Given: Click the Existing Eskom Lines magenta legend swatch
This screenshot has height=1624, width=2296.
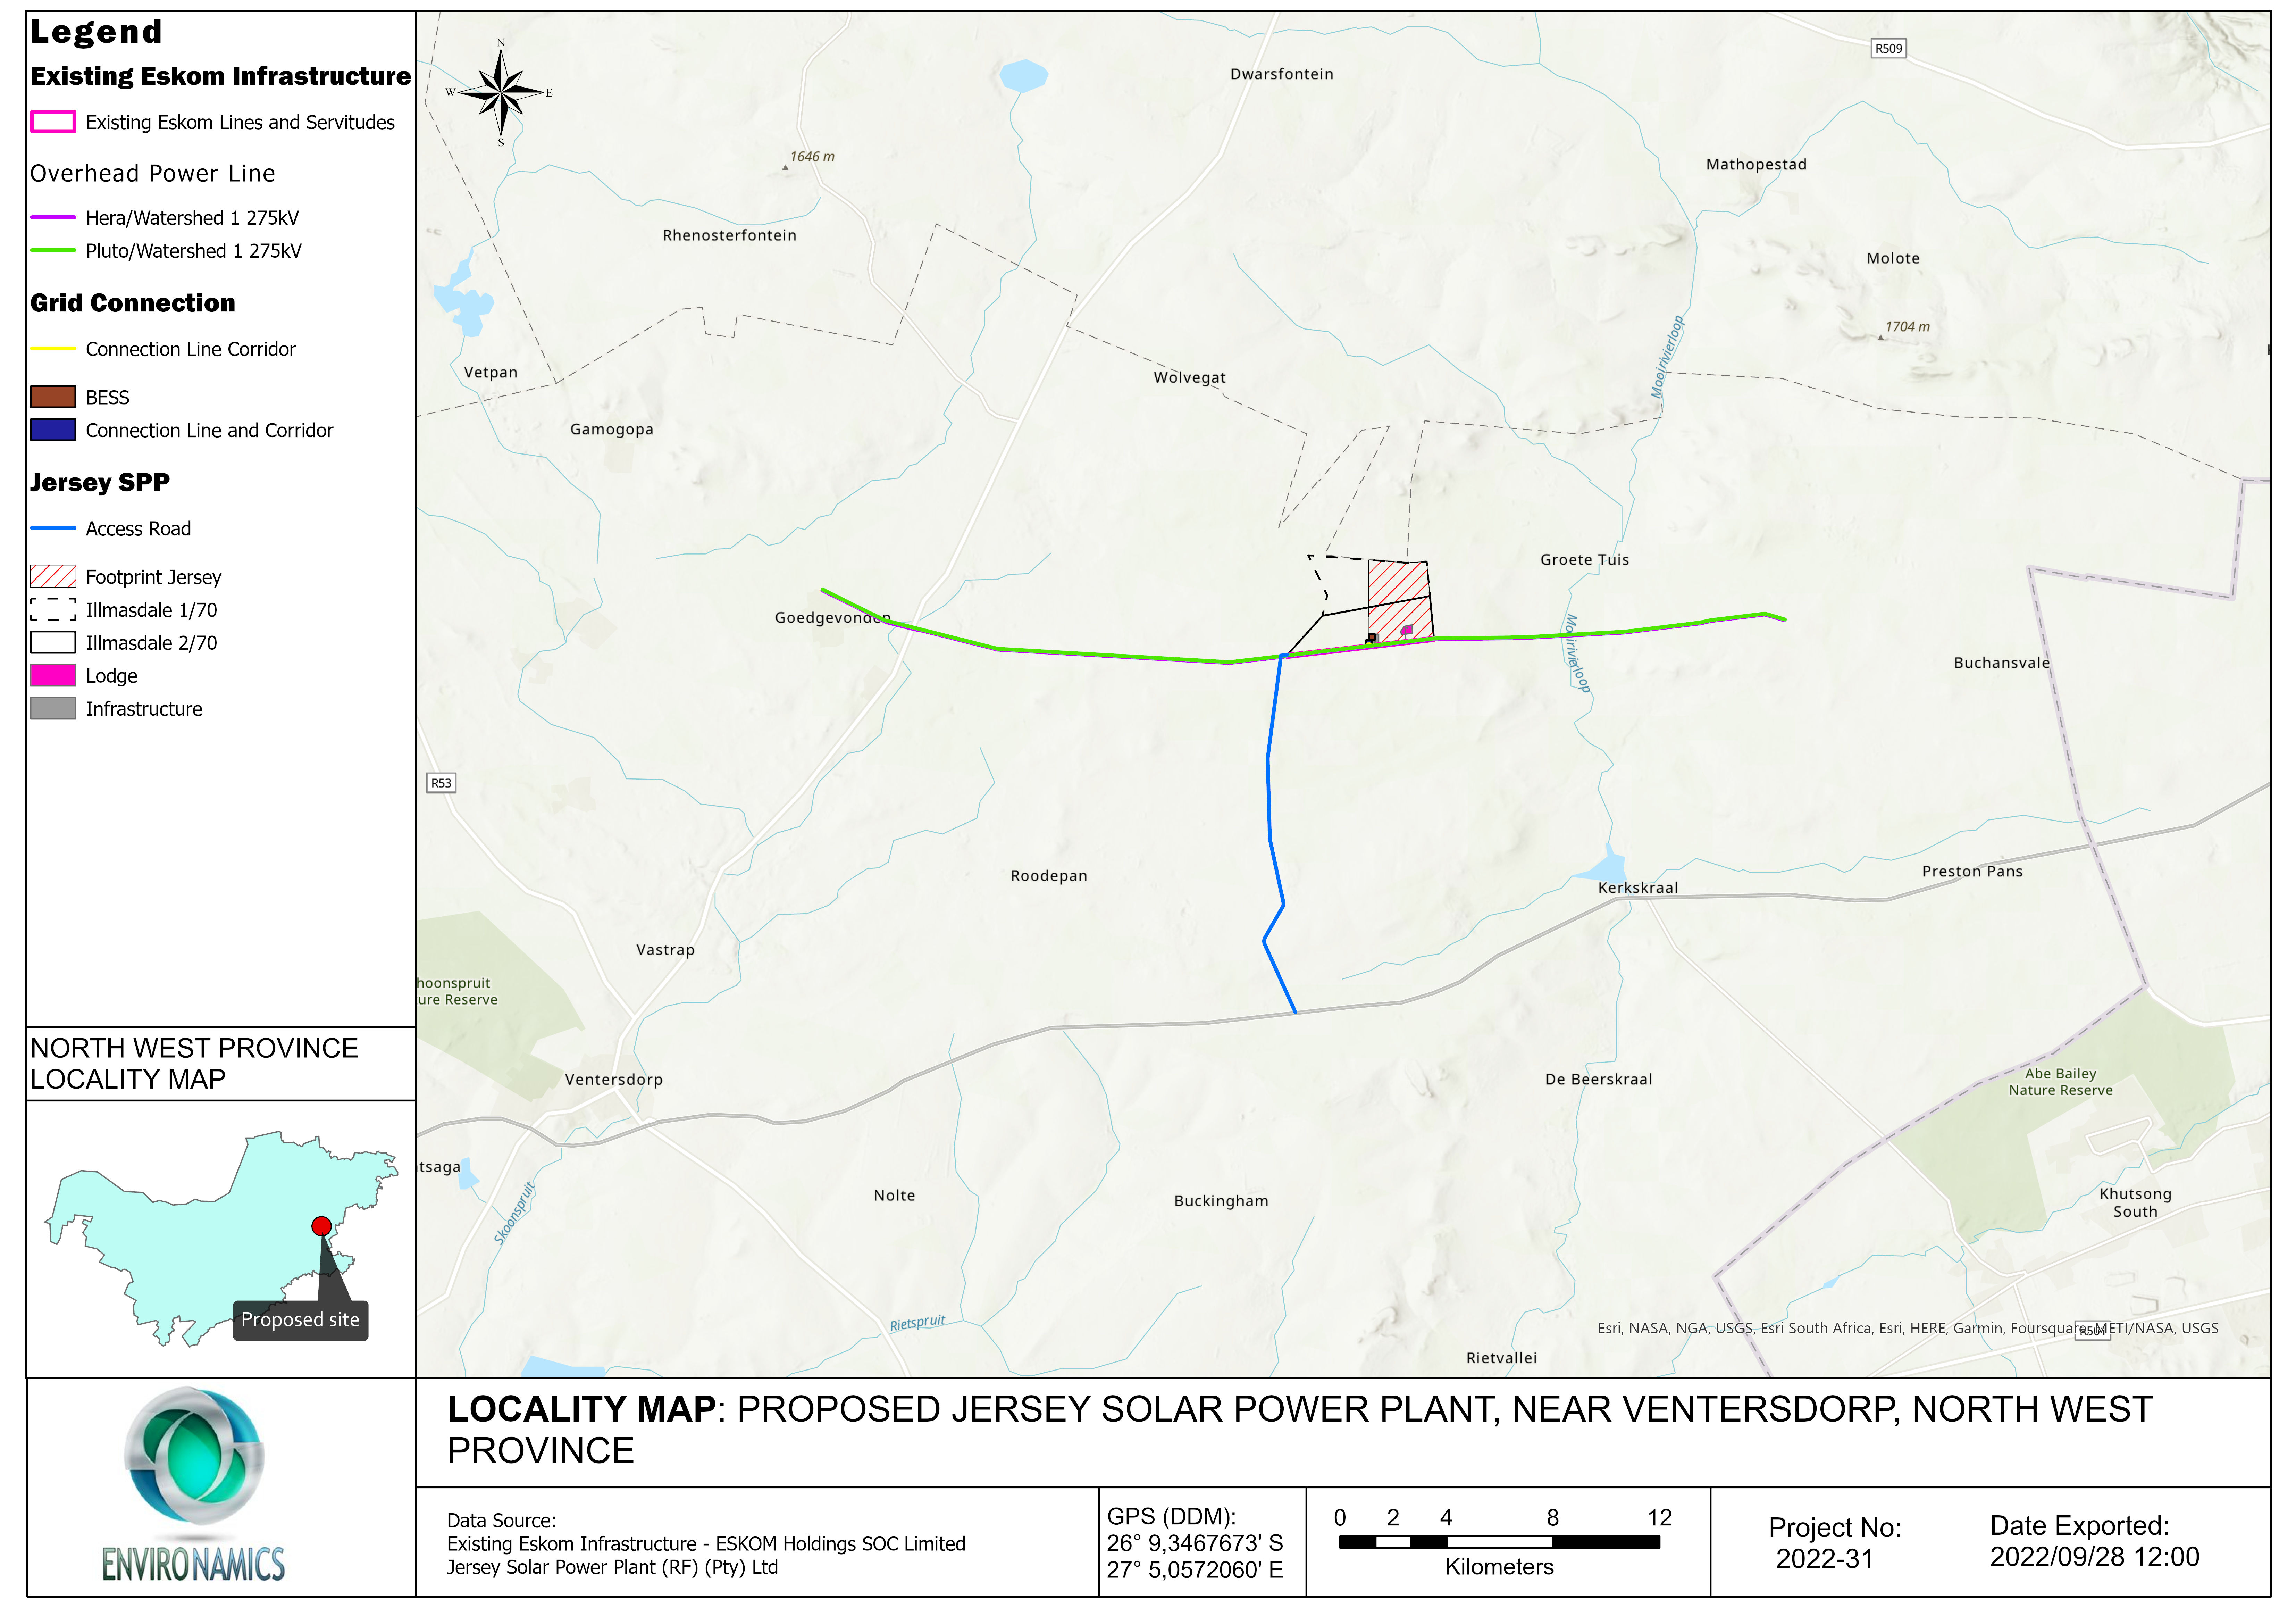Looking at the screenshot, I should coord(53,122).
